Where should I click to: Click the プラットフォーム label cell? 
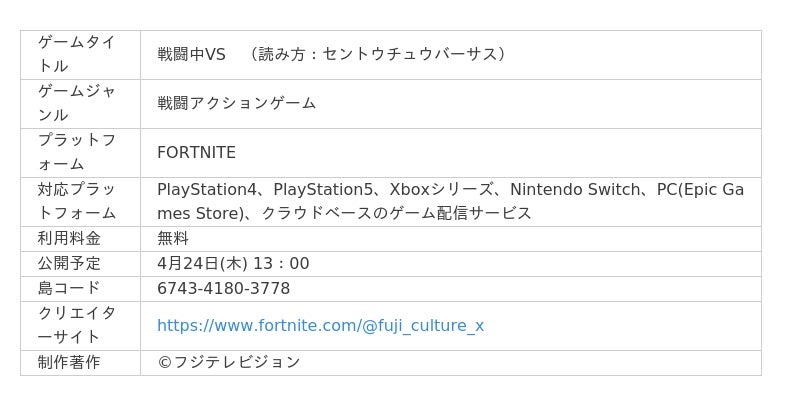pyautogui.click(x=77, y=152)
